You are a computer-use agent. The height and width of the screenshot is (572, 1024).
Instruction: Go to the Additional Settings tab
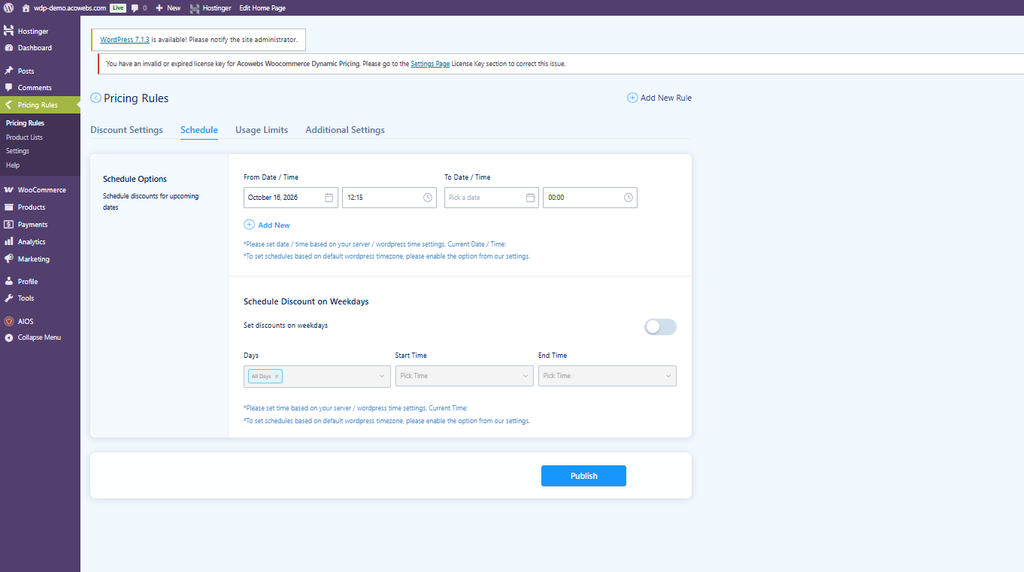click(345, 130)
